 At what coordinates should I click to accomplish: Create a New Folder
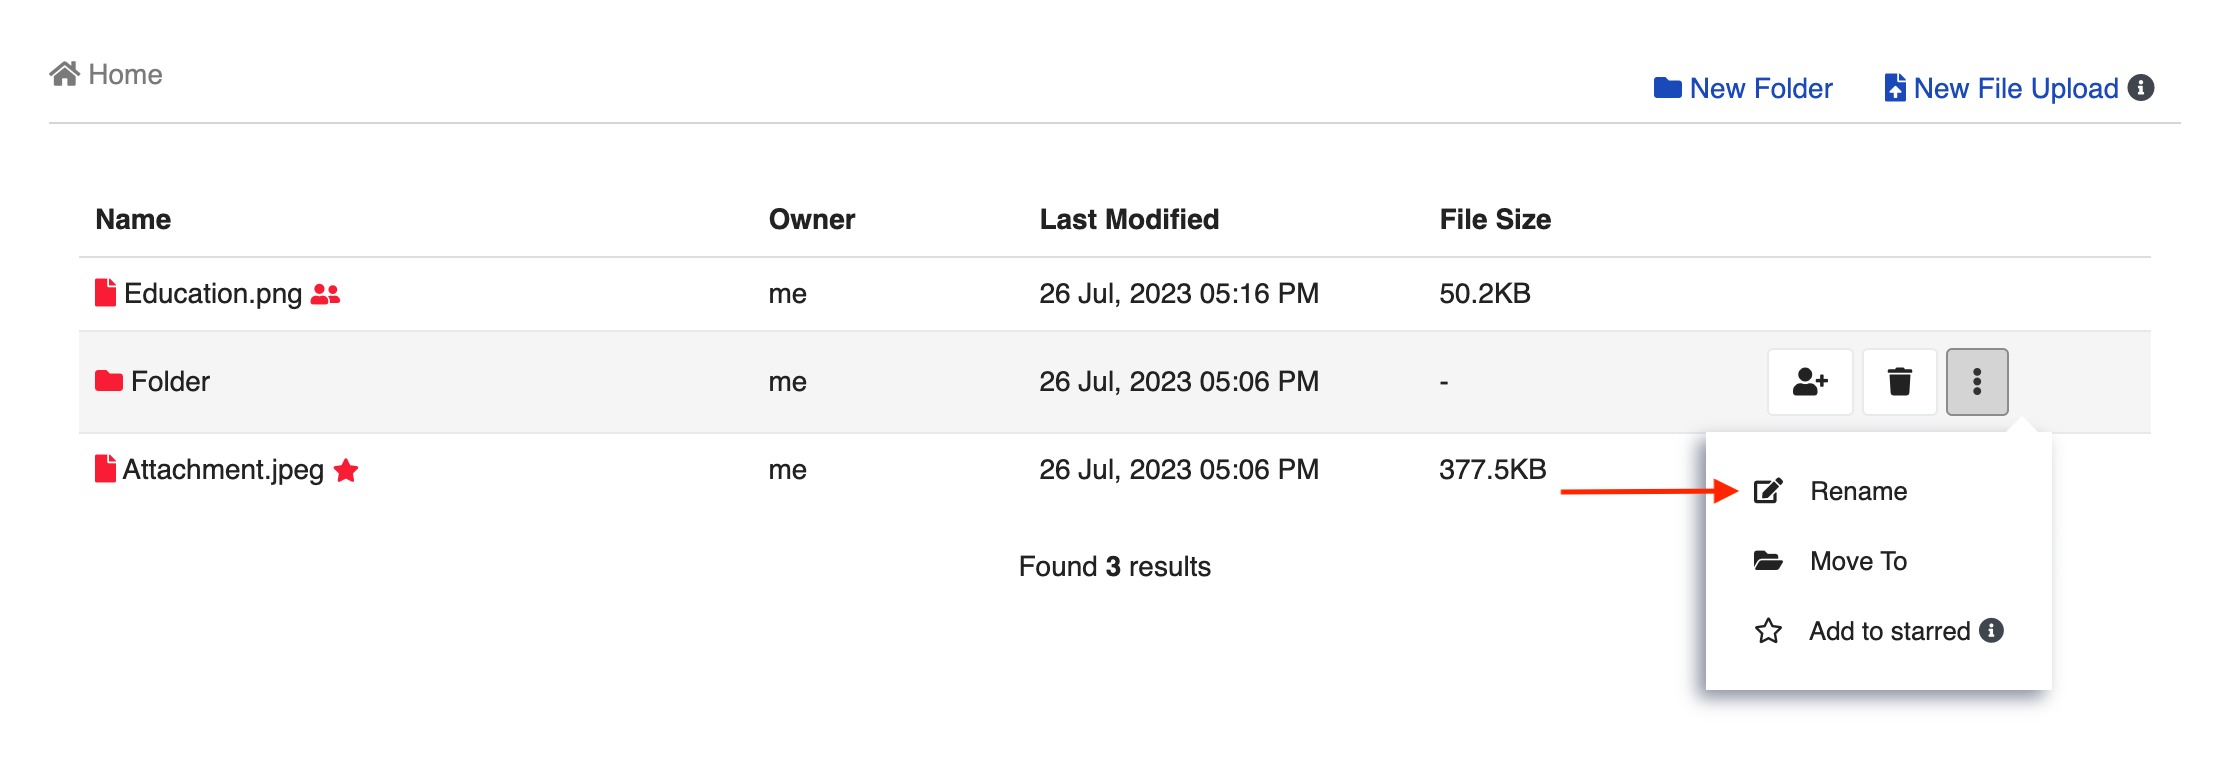pyautogui.click(x=1743, y=88)
